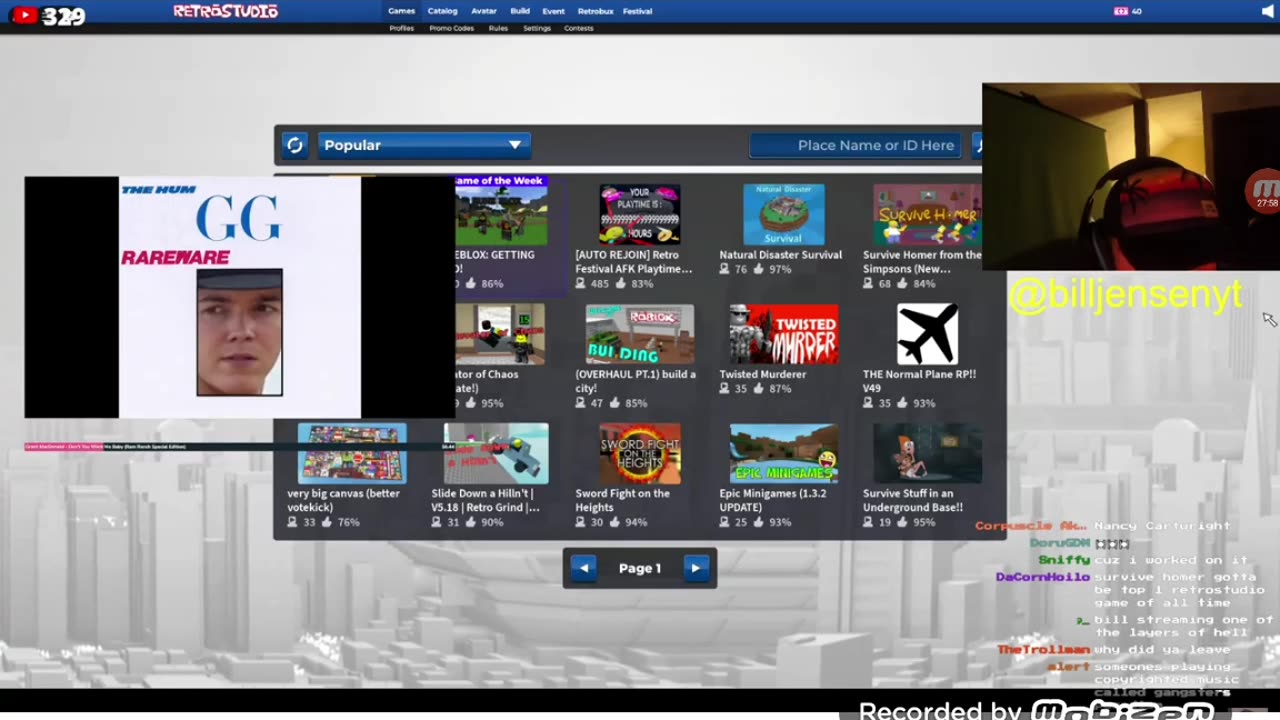Open the Popular sort dropdown
The height and width of the screenshot is (720, 1280).
[x=424, y=145]
